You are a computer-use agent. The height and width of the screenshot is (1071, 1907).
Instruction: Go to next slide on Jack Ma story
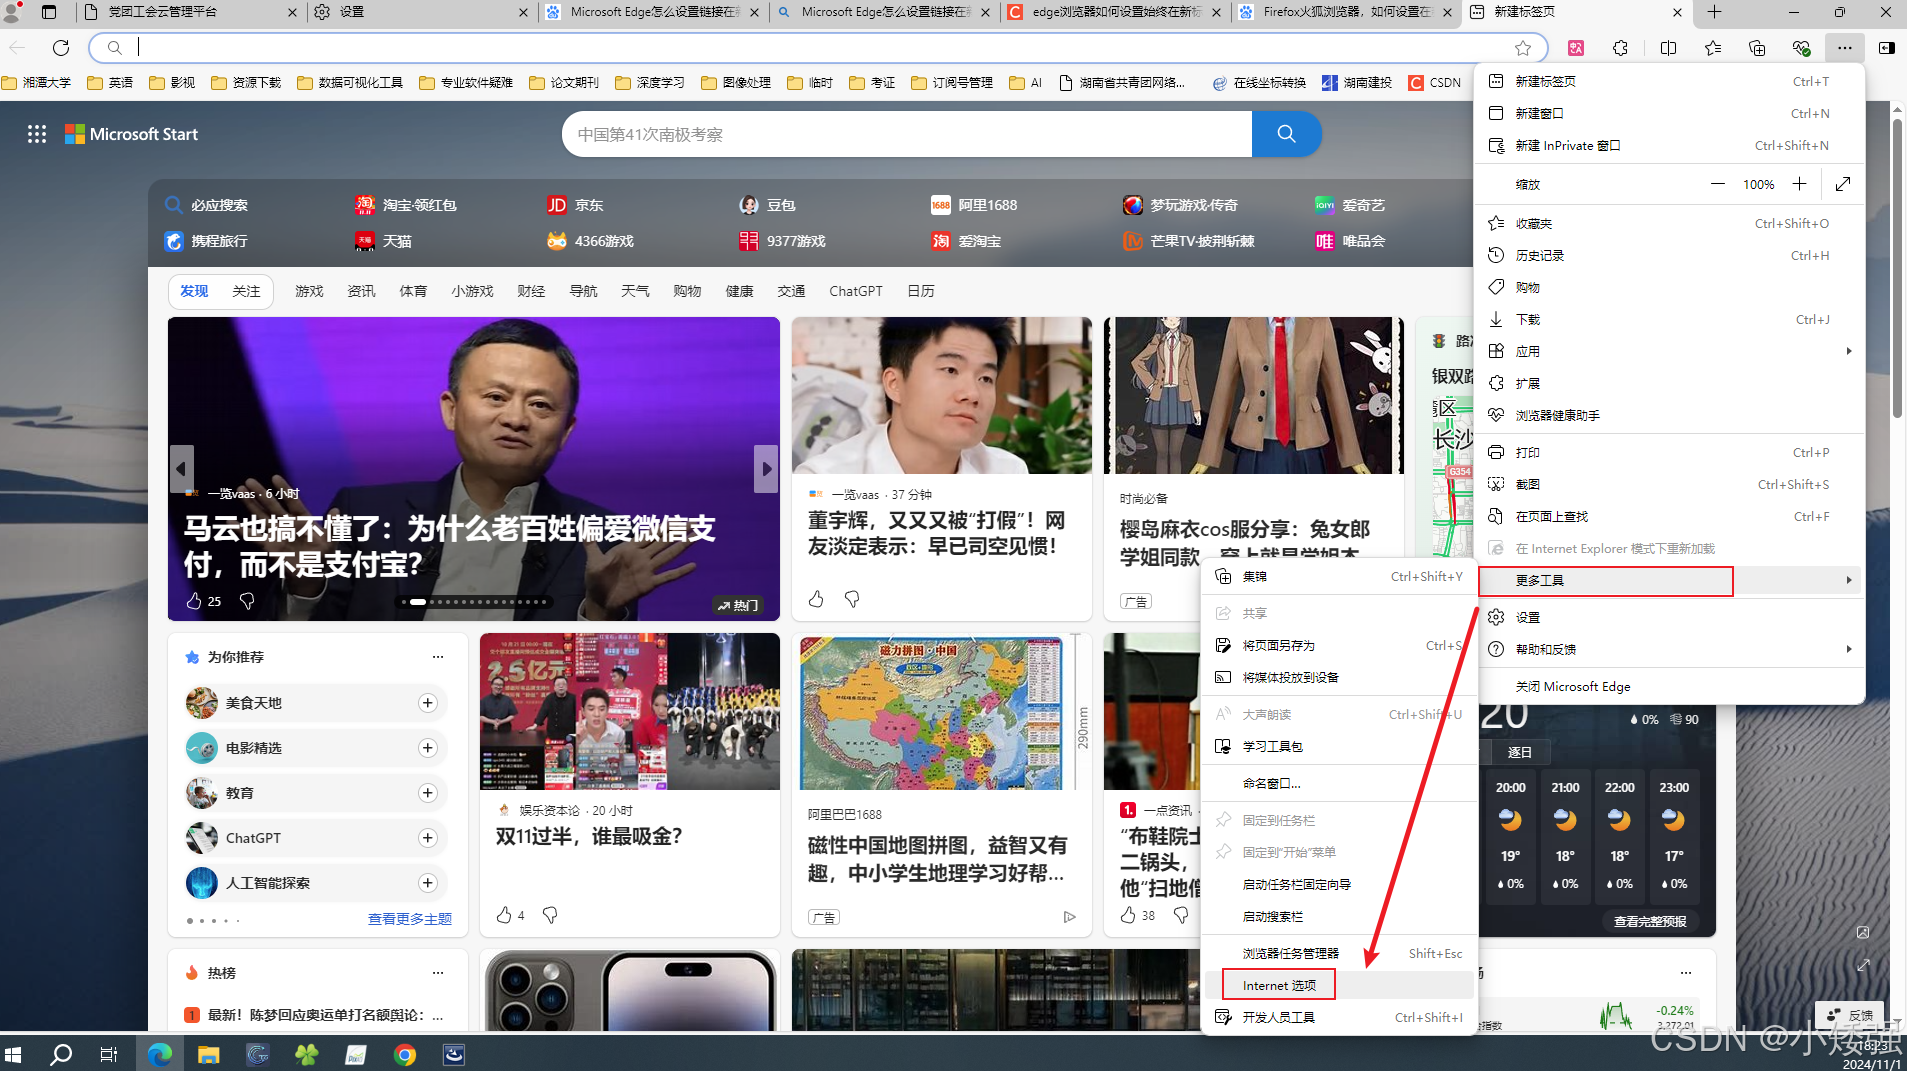coord(766,468)
